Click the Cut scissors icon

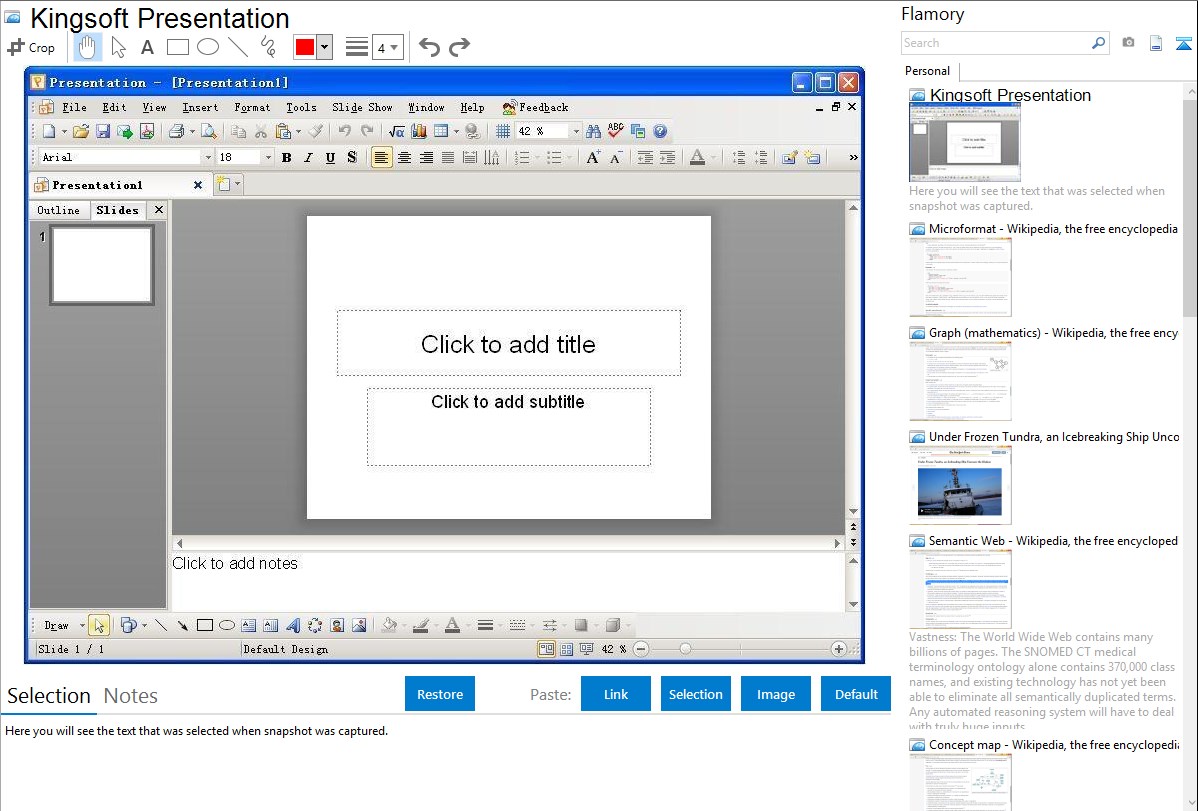[x=261, y=131]
